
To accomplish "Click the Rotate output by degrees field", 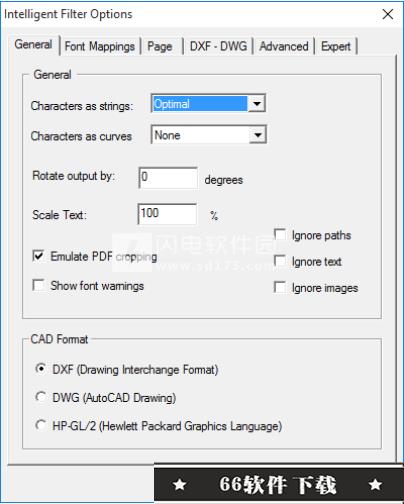I will pos(168,178).
